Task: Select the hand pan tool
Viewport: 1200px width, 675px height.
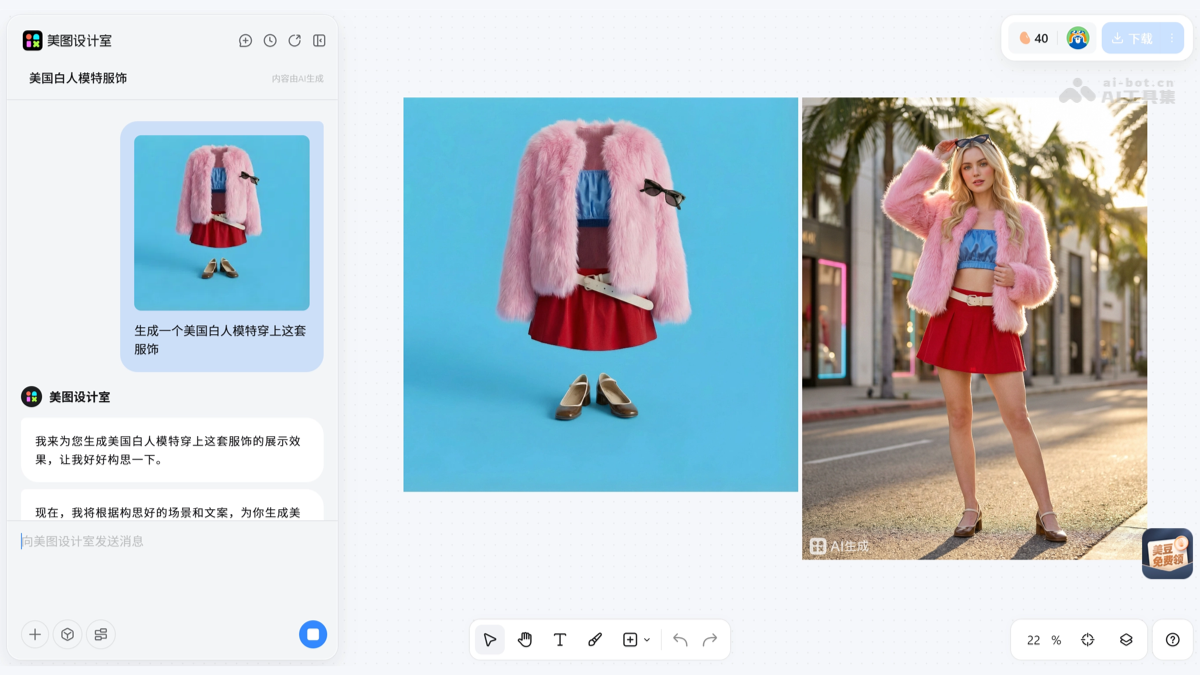Action: tap(524, 639)
